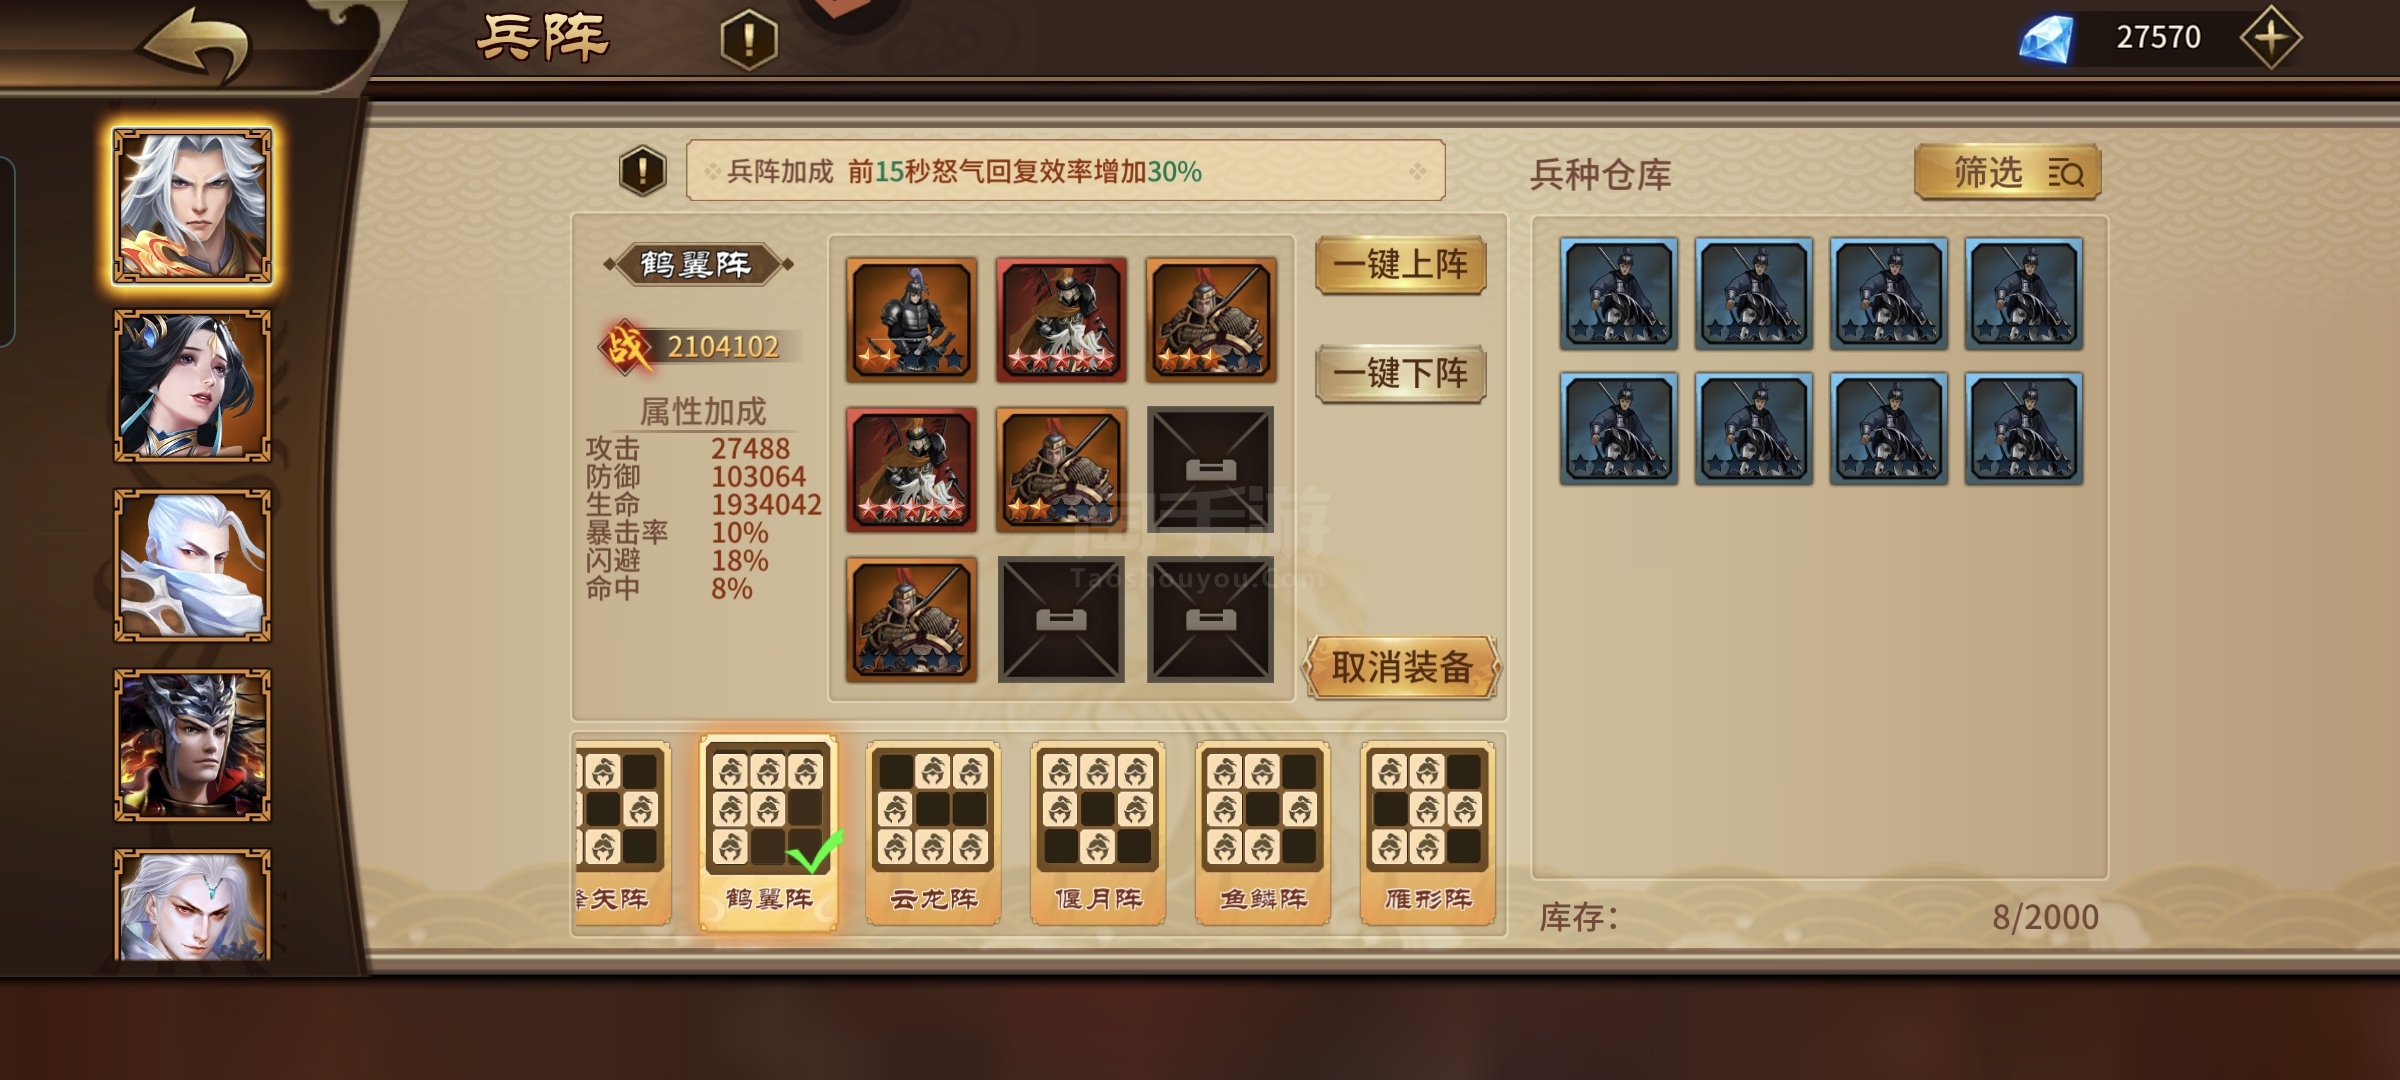This screenshot has height=1080, width=2400.
Task: Choose the 雁形阵 formation
Action: [1428, 832]
